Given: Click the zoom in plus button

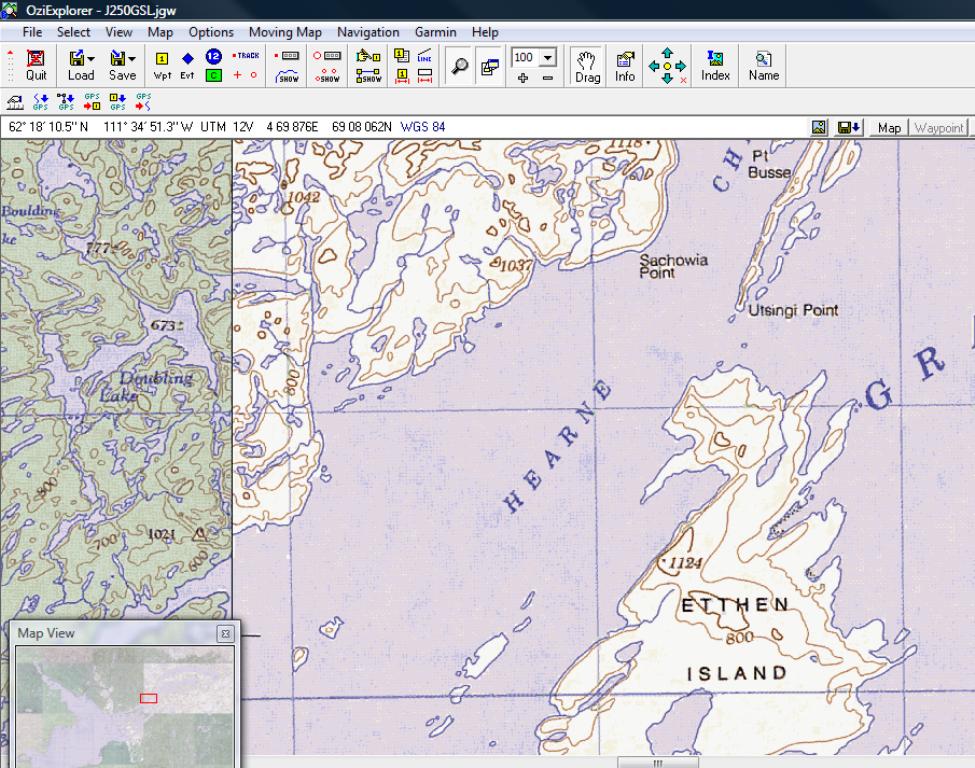Looking at the screenshot, I should coord(523,78).
